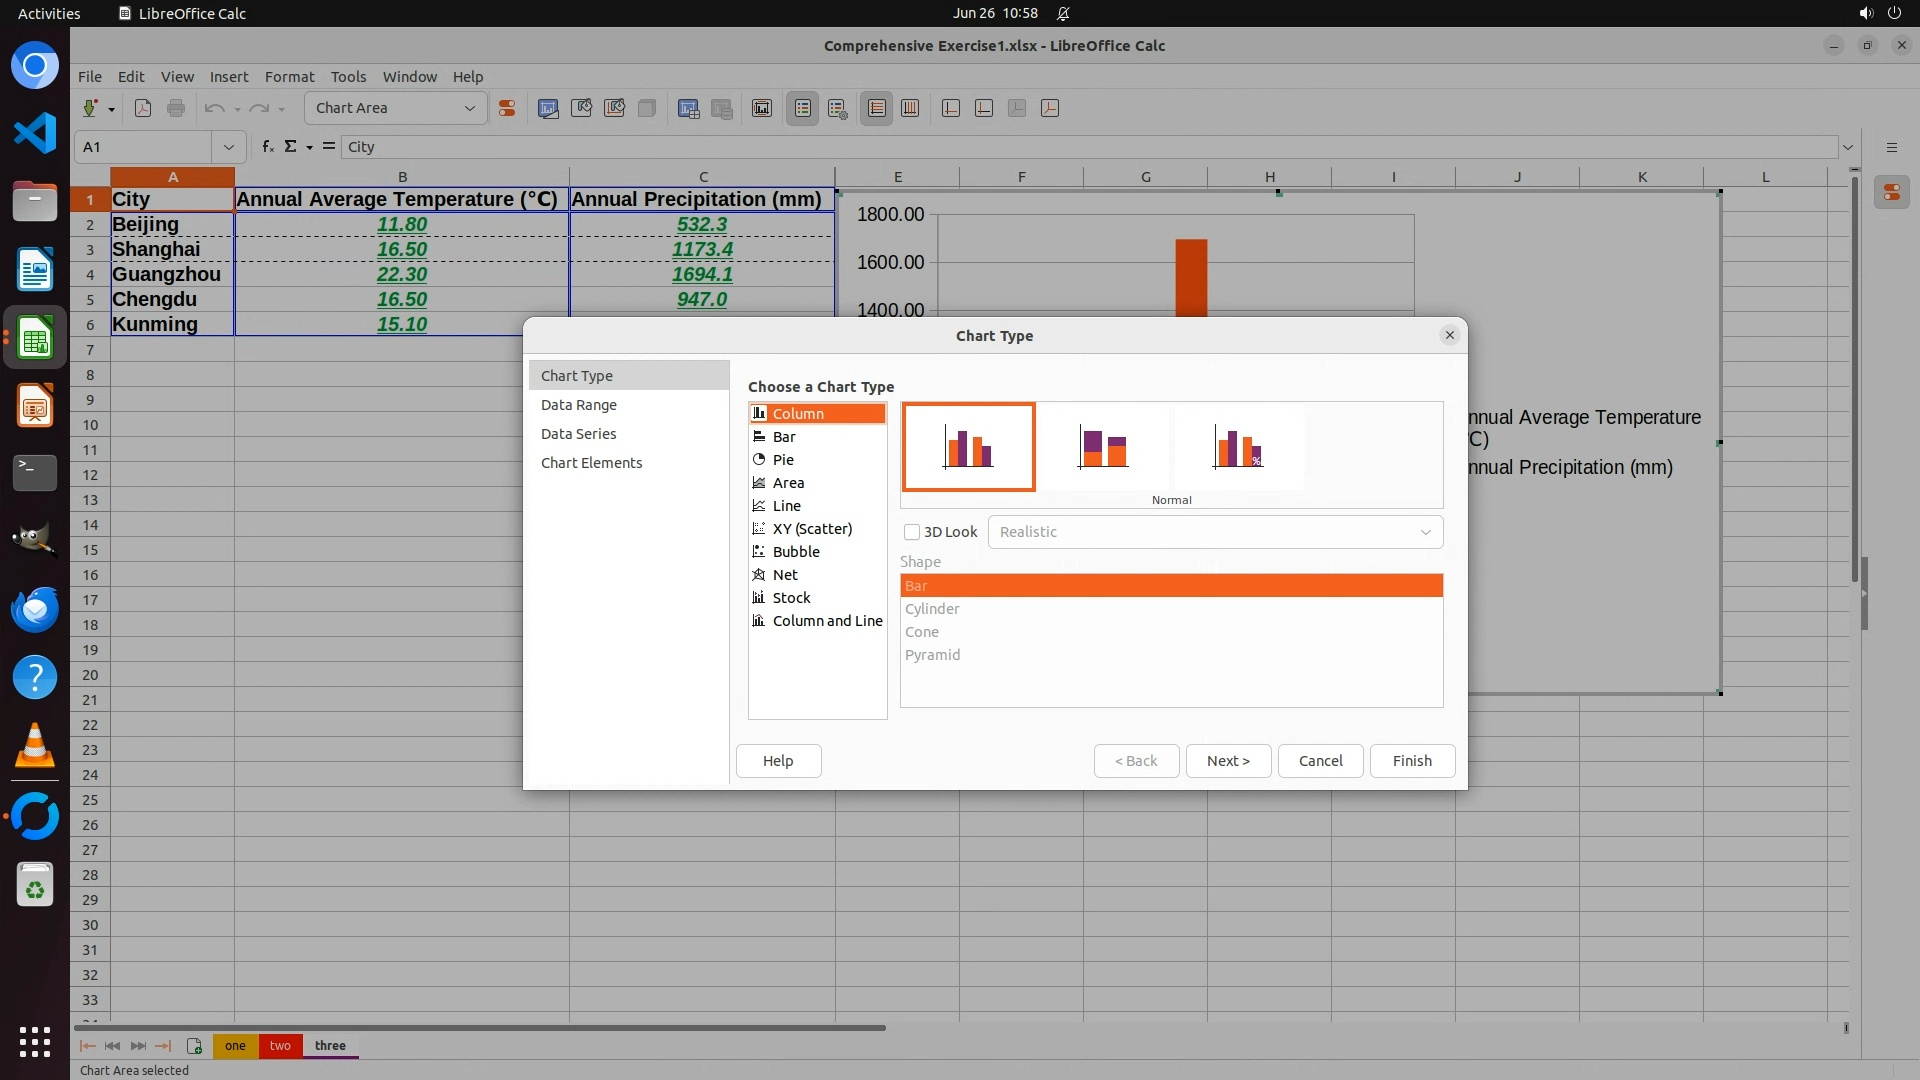Toggle Vertical Grids toolbar icon

pyautogui.click(x=910, y=108)
